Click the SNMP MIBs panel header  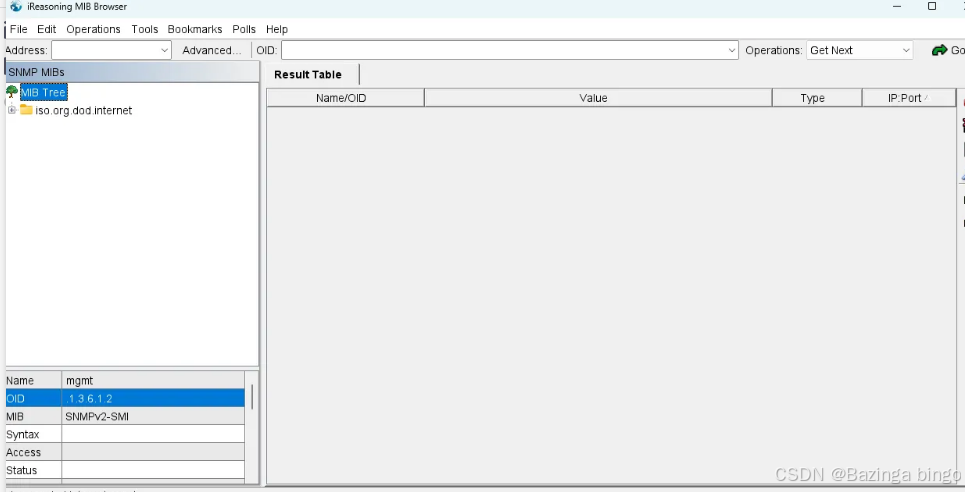tap(132, 72)
